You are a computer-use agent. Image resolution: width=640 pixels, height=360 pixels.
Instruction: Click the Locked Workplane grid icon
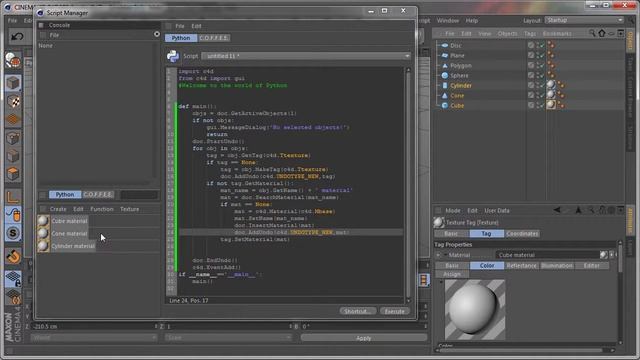click(x=13, y=279)
